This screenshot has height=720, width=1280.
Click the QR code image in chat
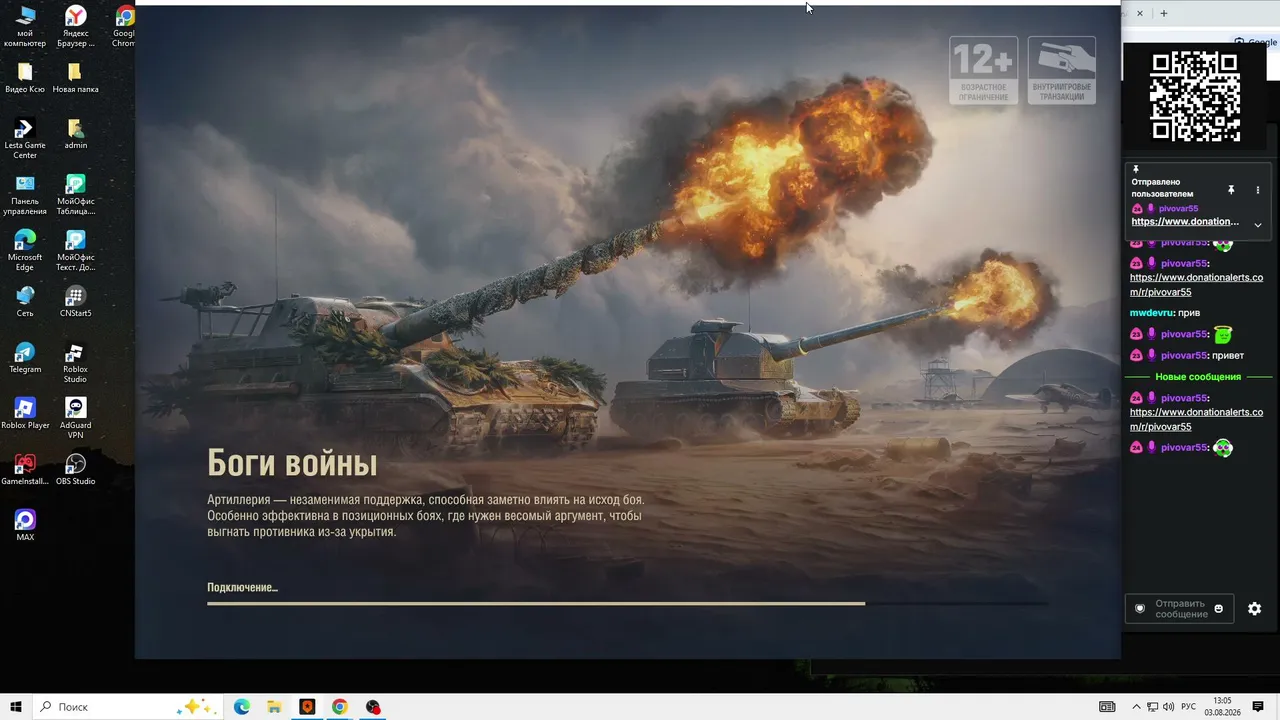(1195, 97)
